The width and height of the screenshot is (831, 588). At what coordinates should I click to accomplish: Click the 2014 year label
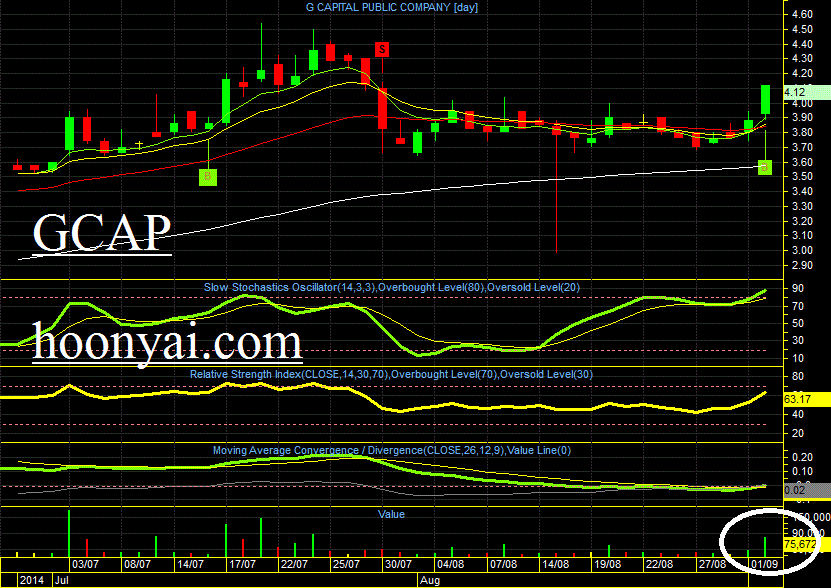click(x=31, y=580)
